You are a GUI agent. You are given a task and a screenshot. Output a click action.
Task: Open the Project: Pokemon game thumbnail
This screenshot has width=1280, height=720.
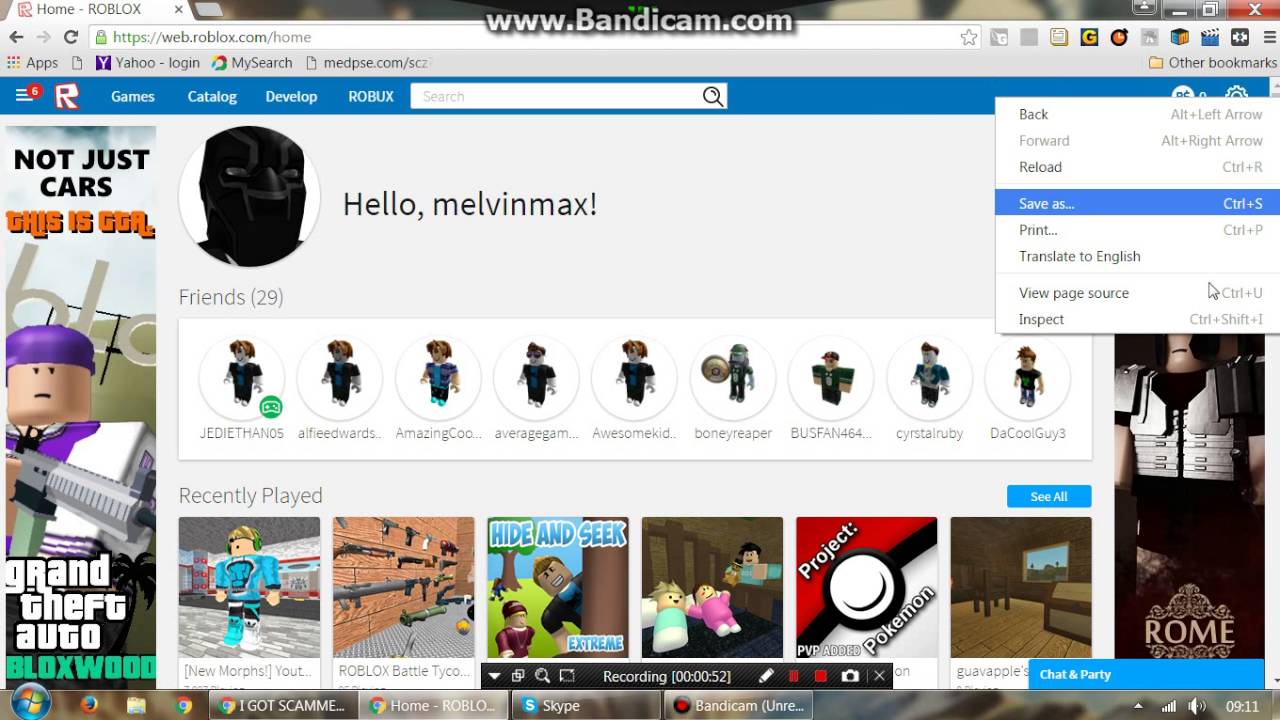867,587
